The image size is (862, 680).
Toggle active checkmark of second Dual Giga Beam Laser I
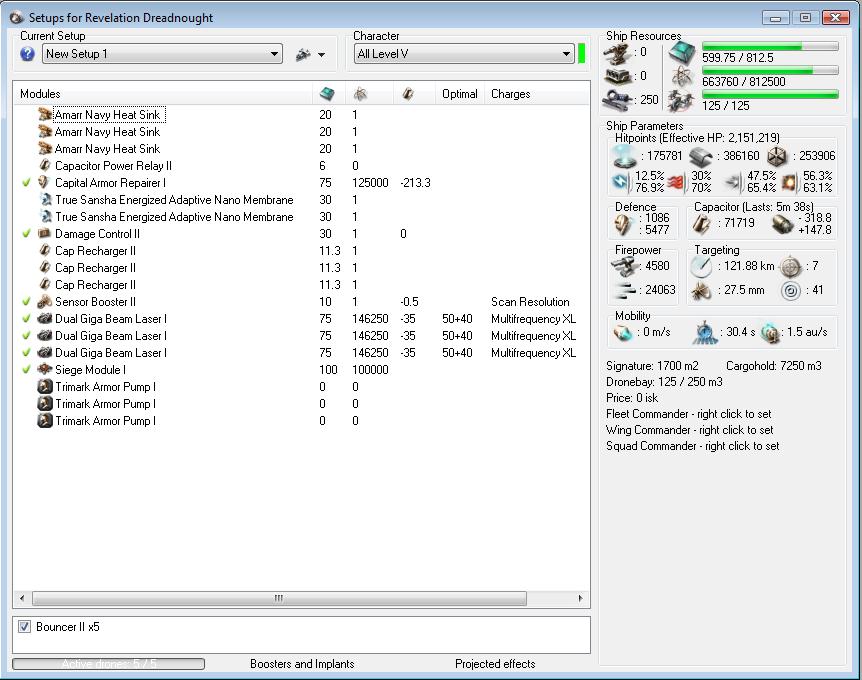(x=26, y=336)
